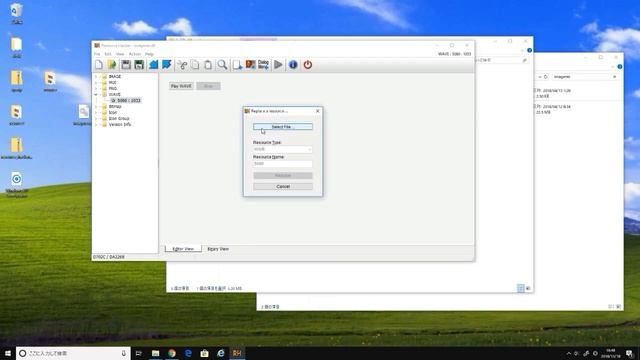Click the Resource Name input field
This screenshot has height=360, width=640.
(x=283, y=164)
